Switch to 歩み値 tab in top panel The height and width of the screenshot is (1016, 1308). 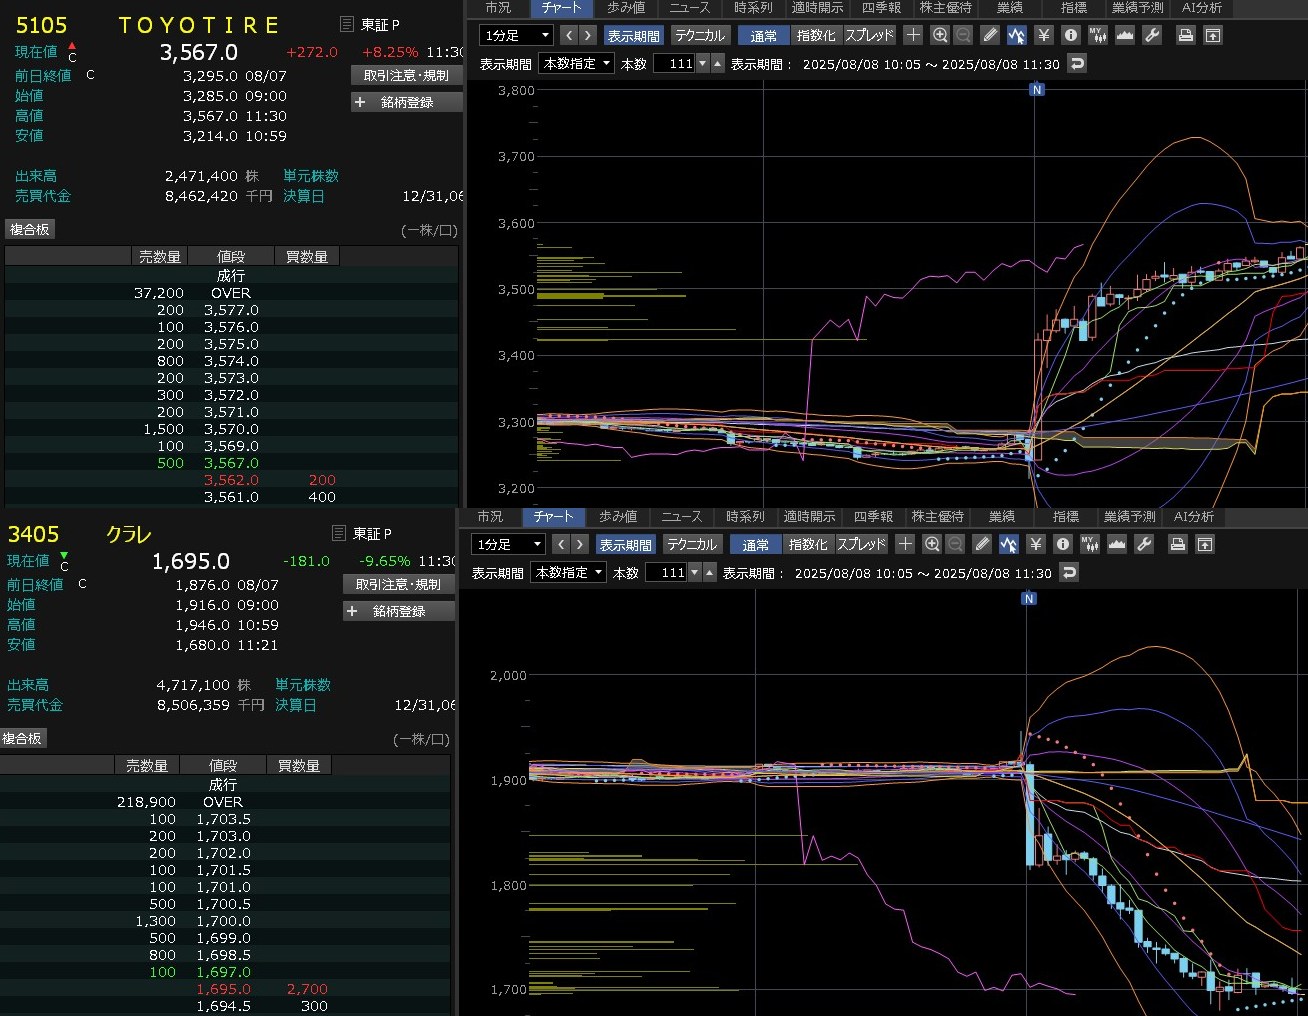[x=626, y=7]
